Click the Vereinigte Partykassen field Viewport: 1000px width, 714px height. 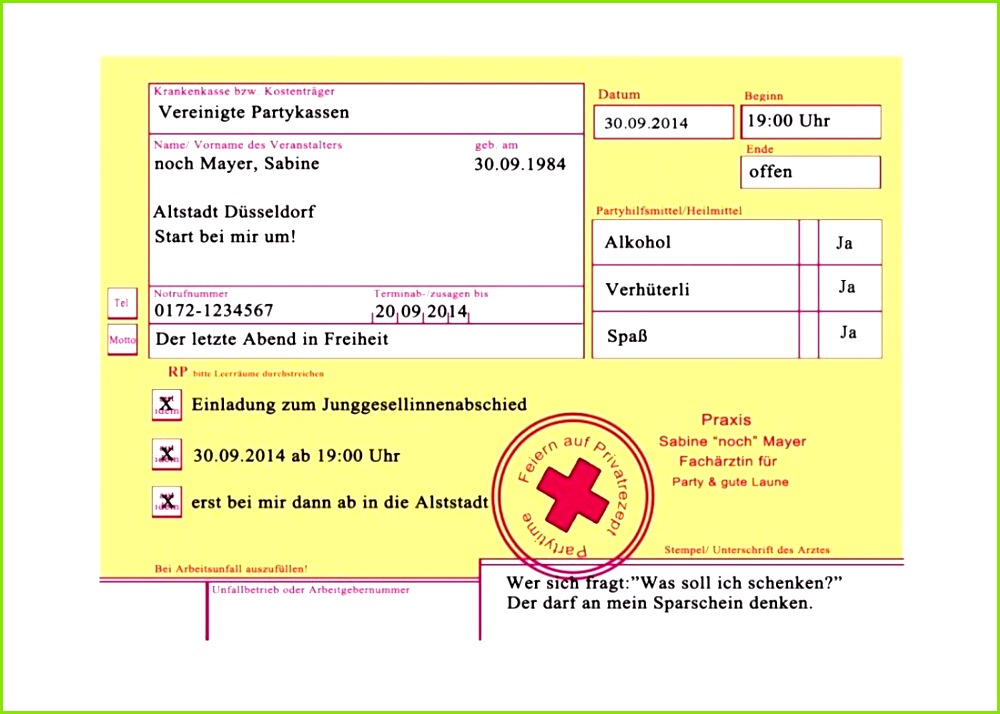(366, 113)
